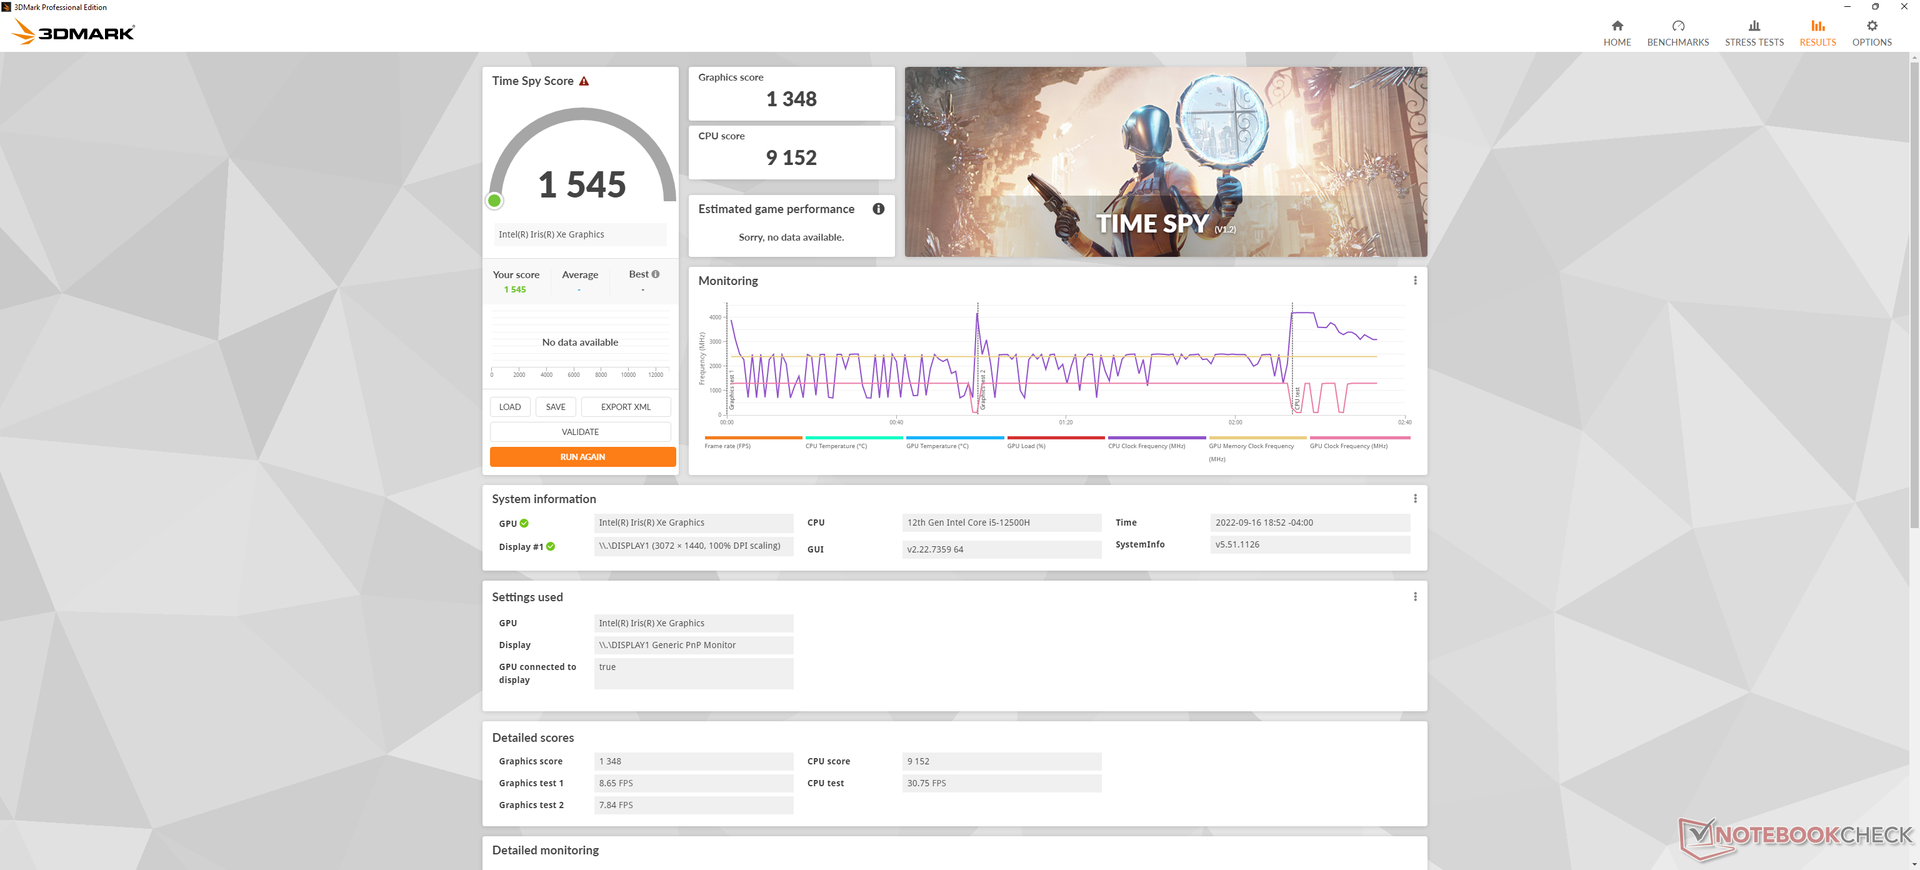Click CPU test 30.75 FPS value
Image resolution: width=1920 pixels, height=870 pixels.
pyautogui.click(x=1001, y=783)
